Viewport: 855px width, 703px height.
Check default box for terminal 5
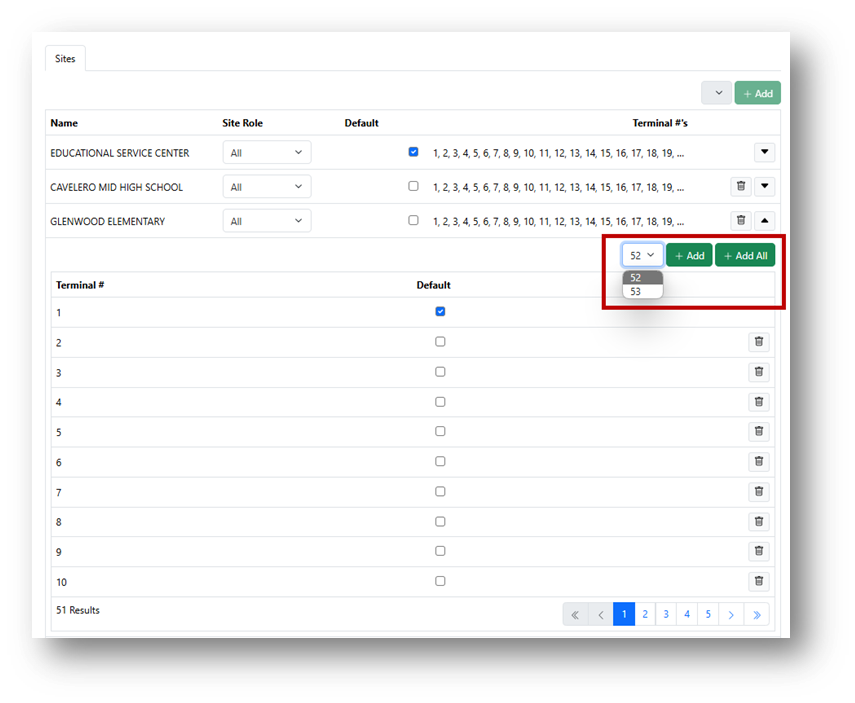440,431
